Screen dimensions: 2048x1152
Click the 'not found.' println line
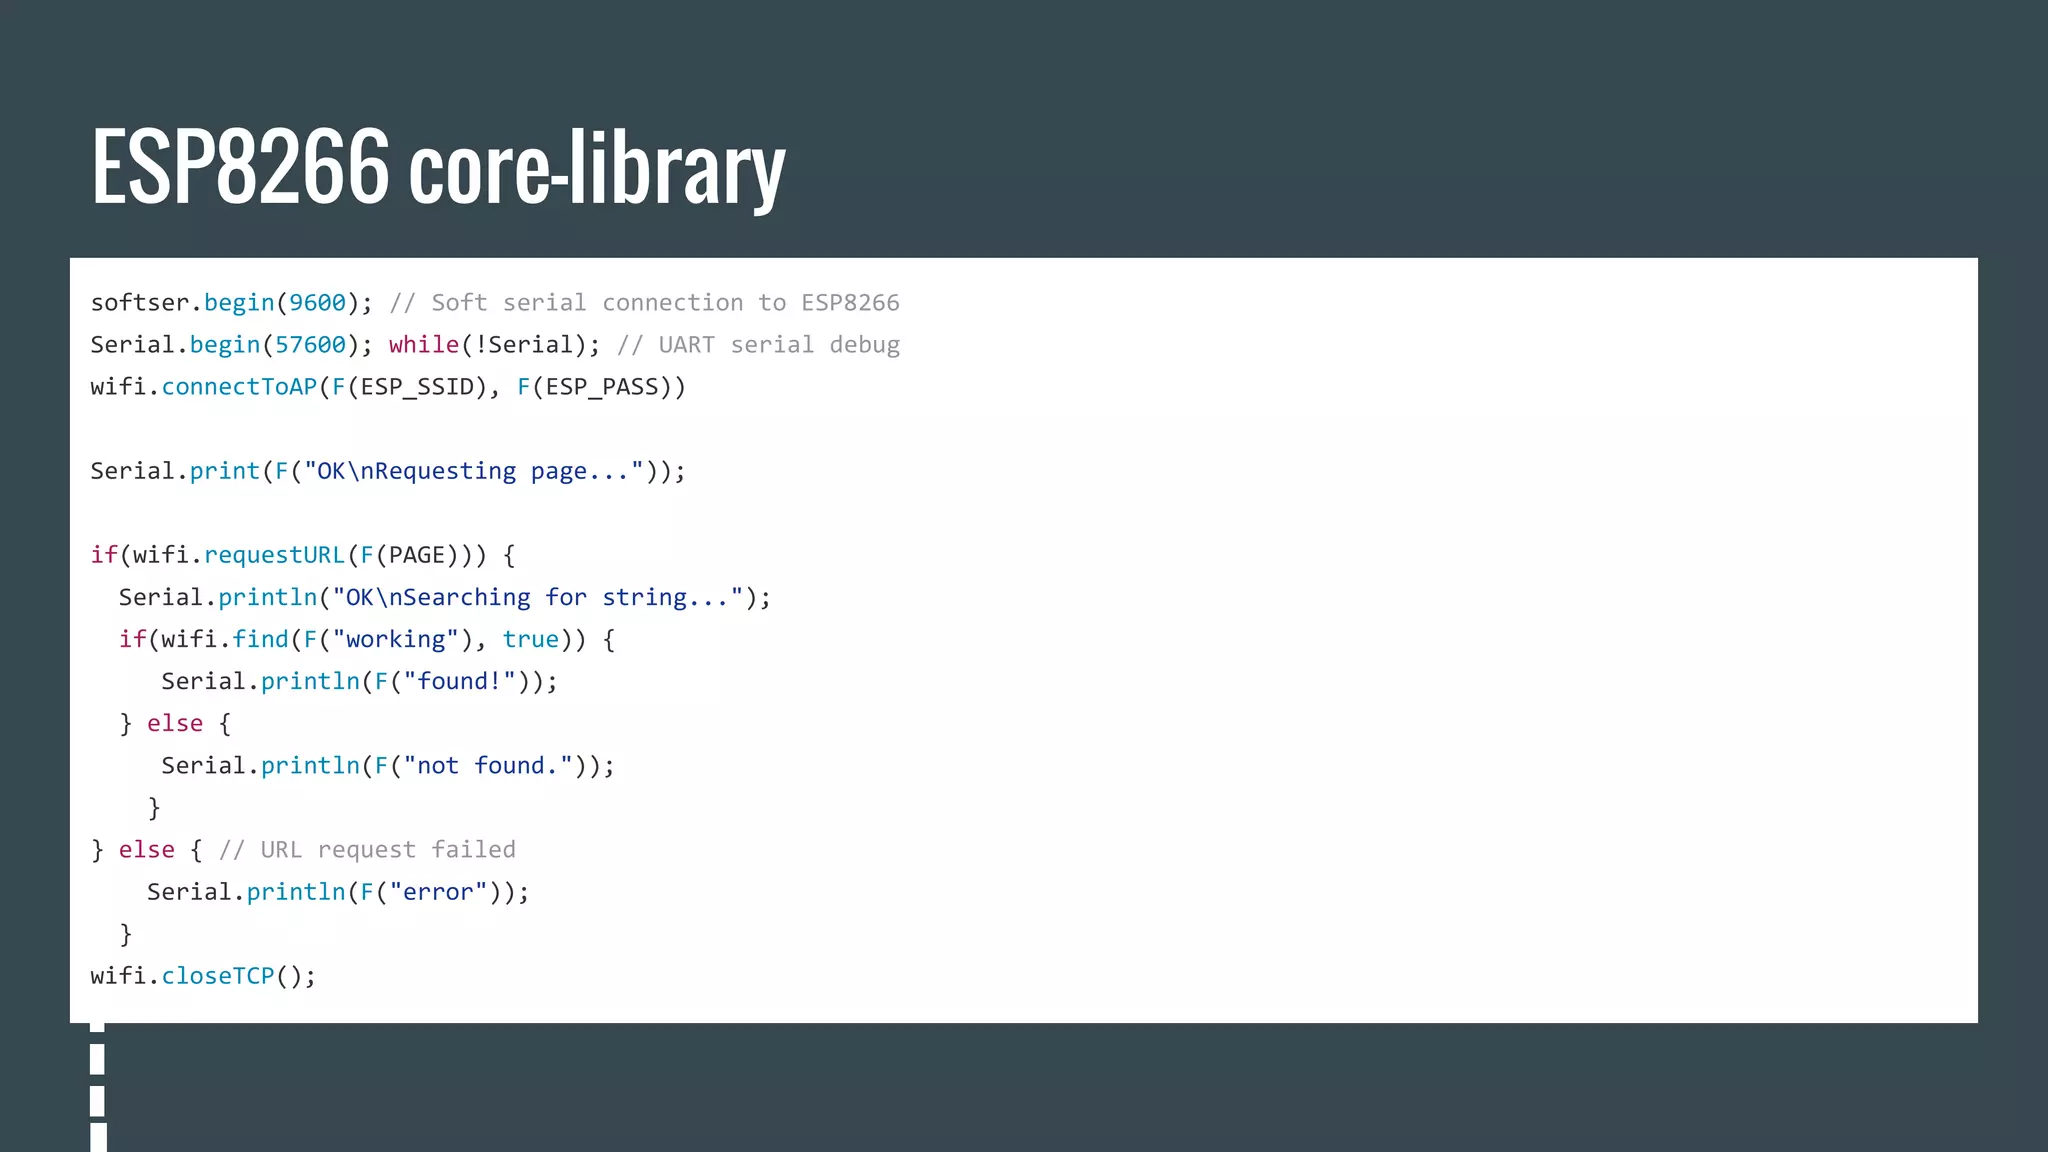[387, 765]
